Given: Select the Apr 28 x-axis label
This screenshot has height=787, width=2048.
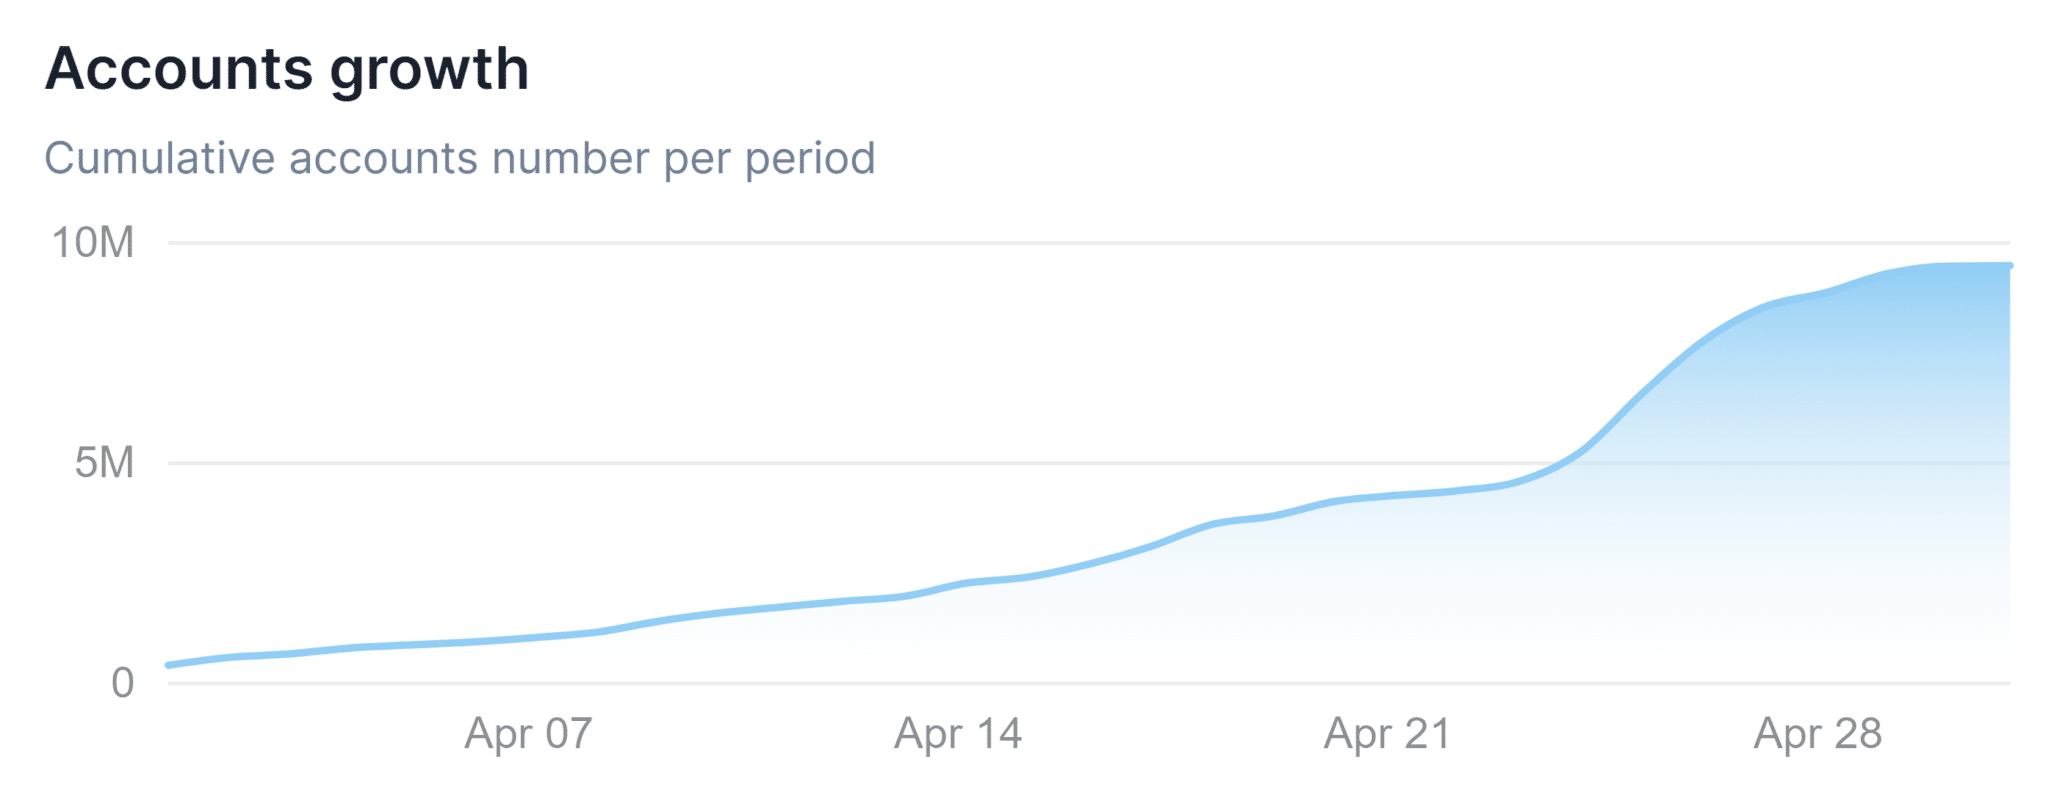Looking at the screenshot, I should [1818, 734].
